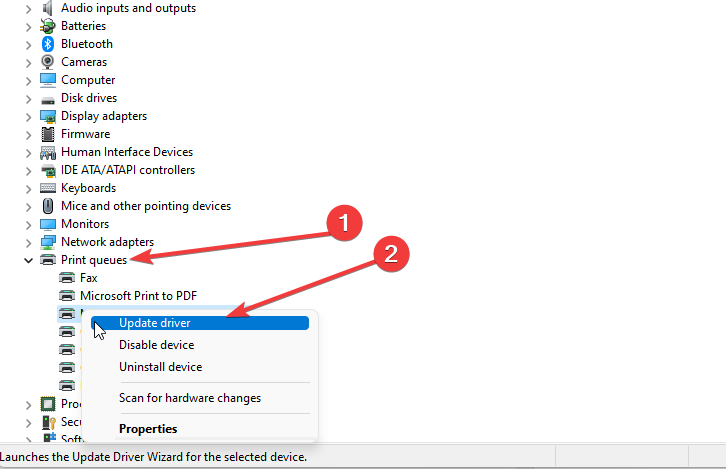
Task: Expand the Display adapters category
Action: [x=28, y=117]
